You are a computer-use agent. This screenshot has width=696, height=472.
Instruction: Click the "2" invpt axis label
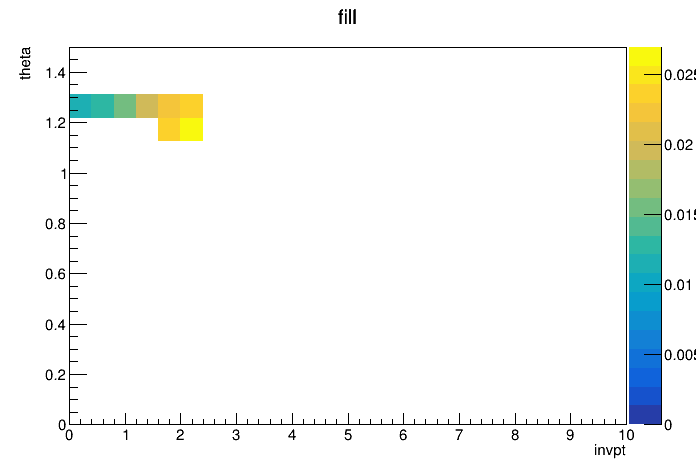(180, 435)
